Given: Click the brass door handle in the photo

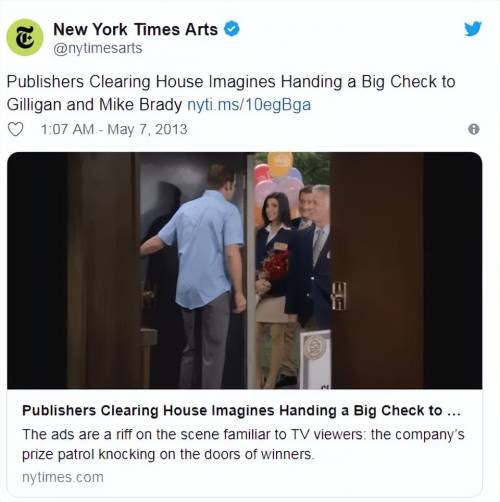Looking at the screenshot, I should [x=339, y=296].
